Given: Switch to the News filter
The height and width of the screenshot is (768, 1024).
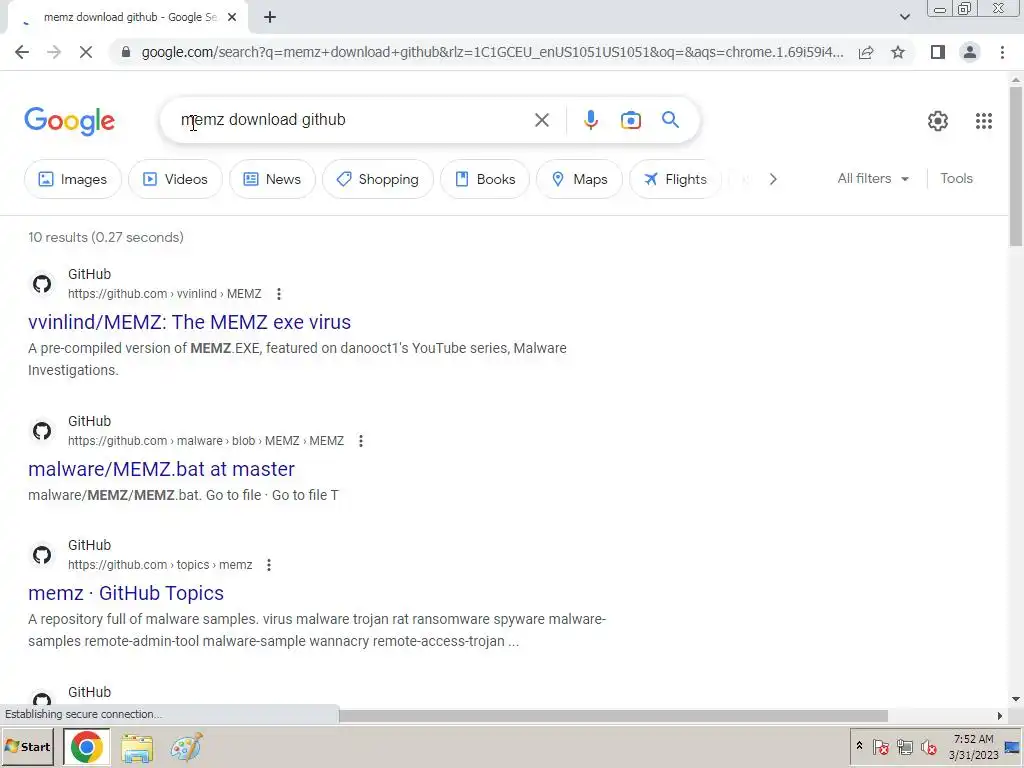Looking at the screenshot, I should click(x=272, y=179).
